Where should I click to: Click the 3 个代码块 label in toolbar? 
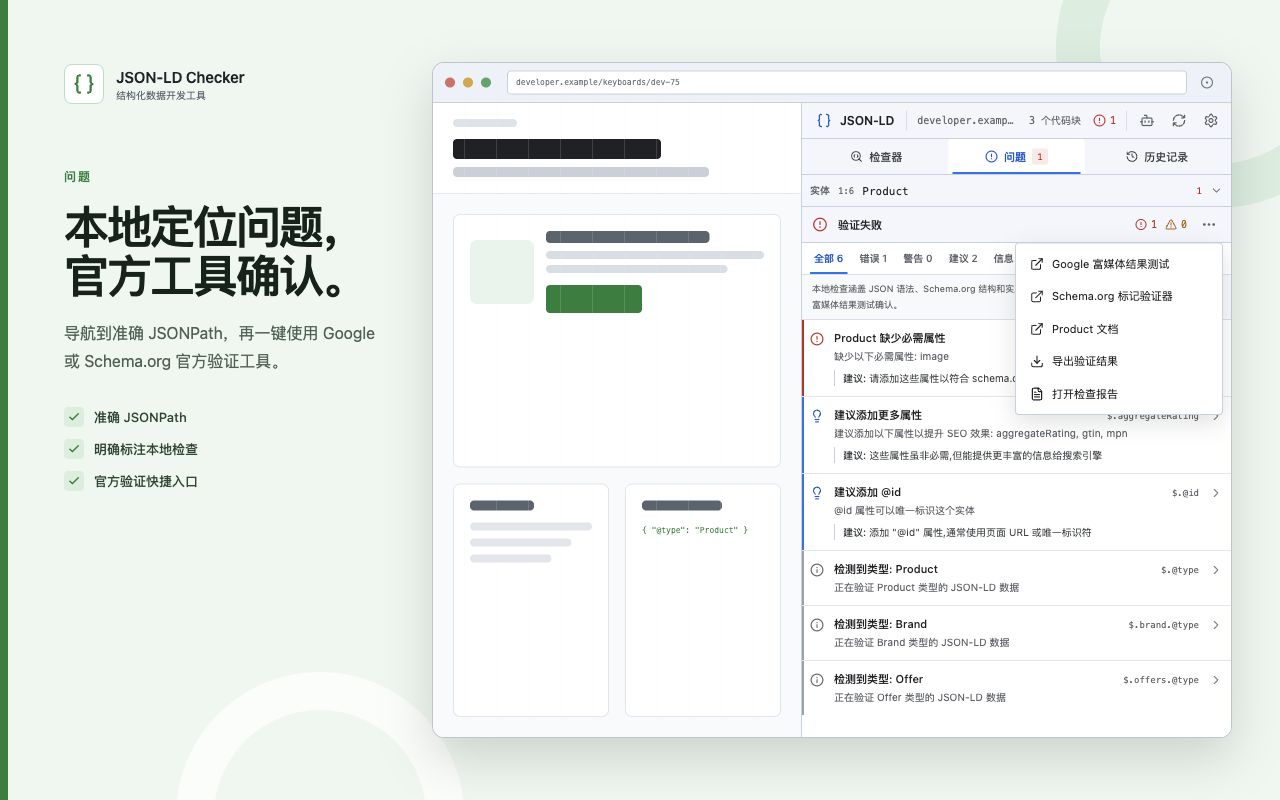(1055, 121)
